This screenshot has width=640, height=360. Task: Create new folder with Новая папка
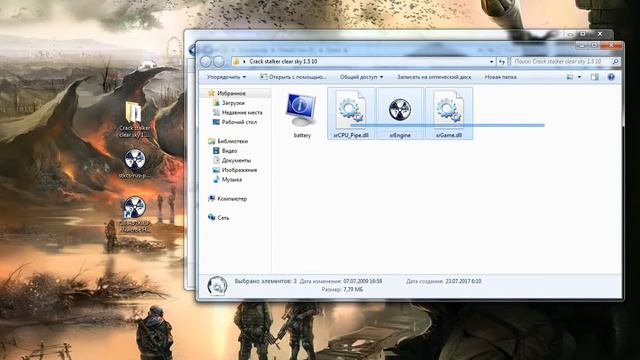[x=500, y=77]
